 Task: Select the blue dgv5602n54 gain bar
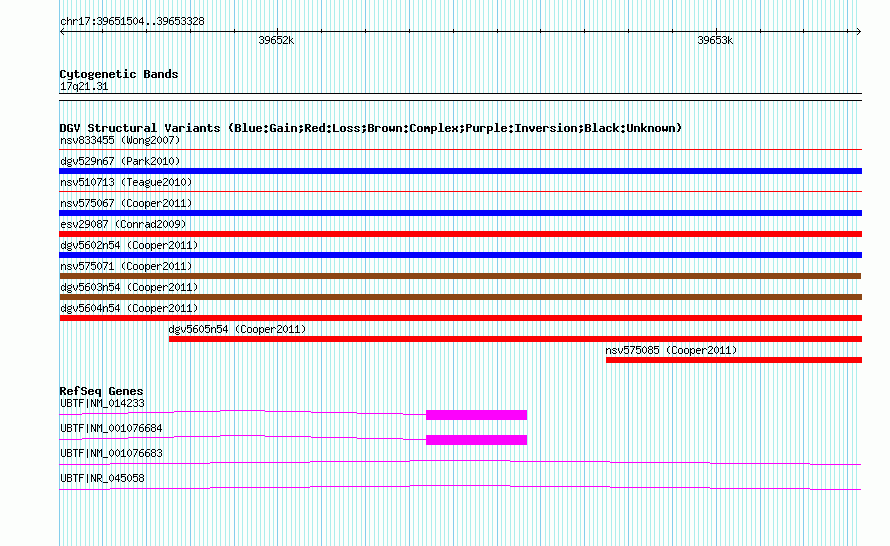[x=460, y=255]
